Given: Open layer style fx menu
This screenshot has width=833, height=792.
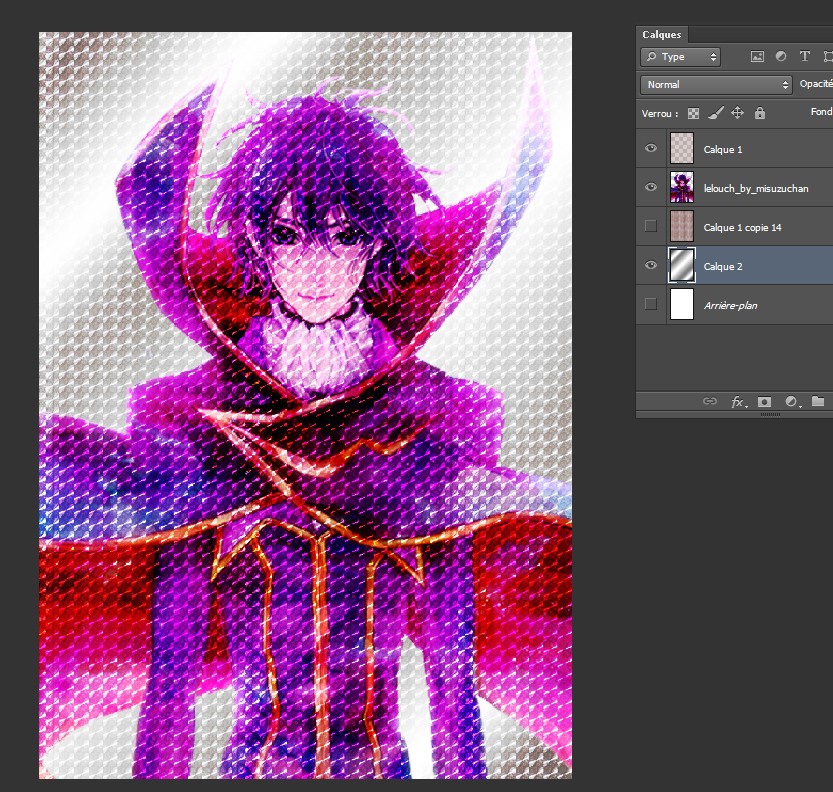Looking at the screenshot, I should pyautogui.click(x=738, y=402).
